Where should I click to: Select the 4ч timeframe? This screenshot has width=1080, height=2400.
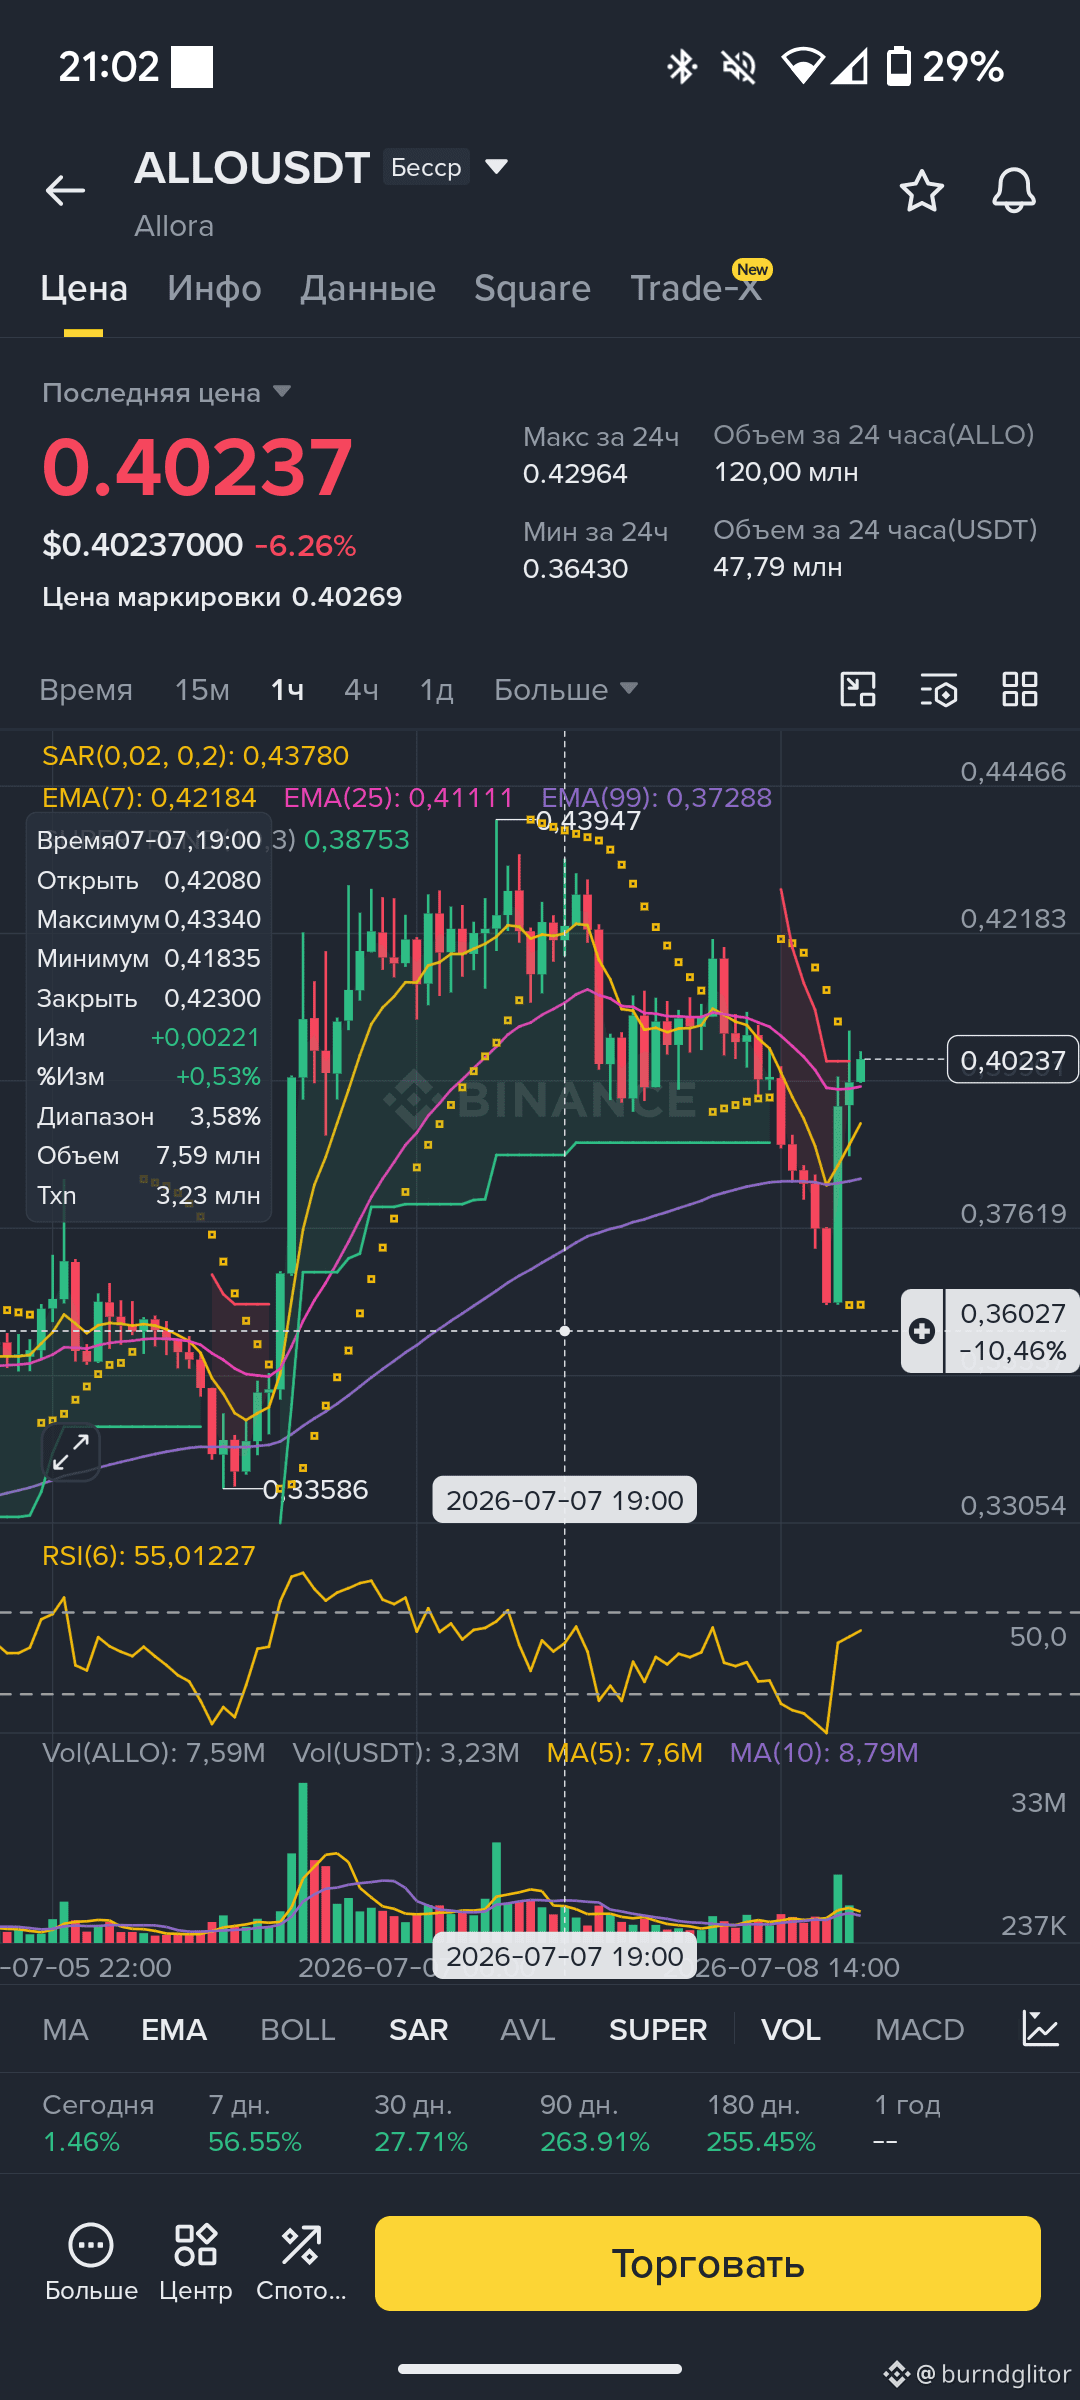click(x=361, y=689)
